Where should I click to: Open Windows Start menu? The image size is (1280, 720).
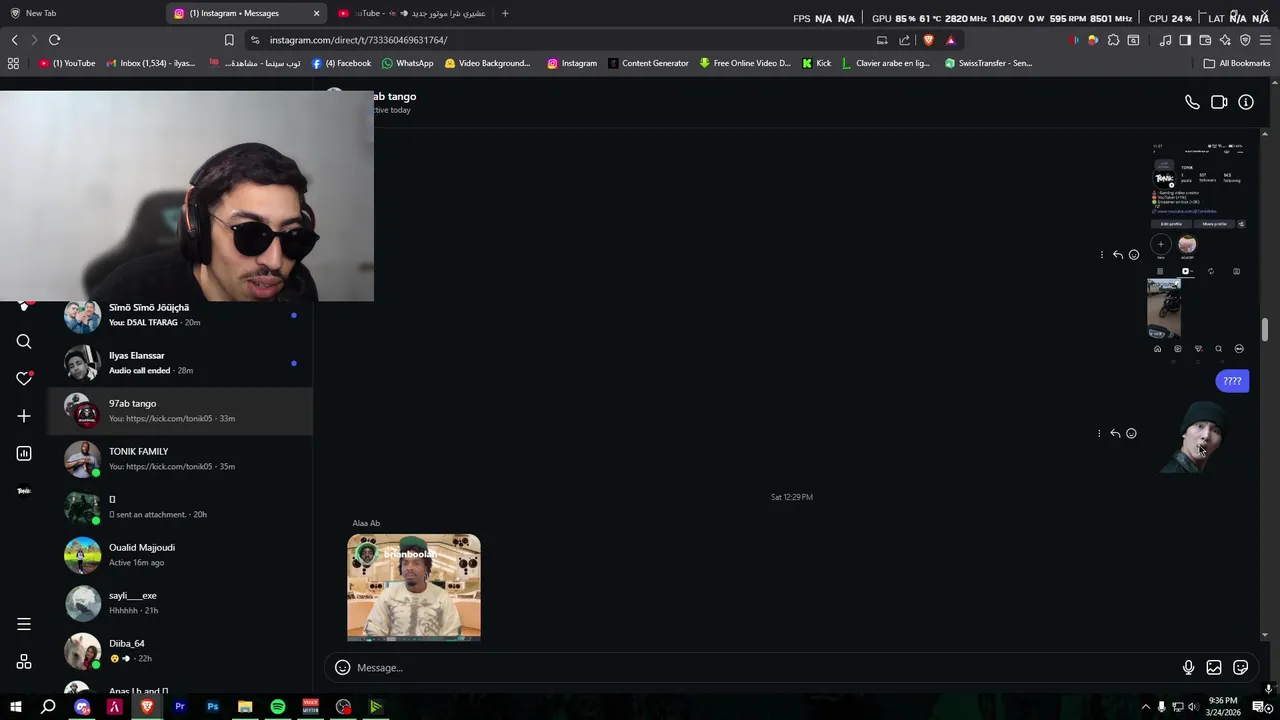(x=15, y=707)
